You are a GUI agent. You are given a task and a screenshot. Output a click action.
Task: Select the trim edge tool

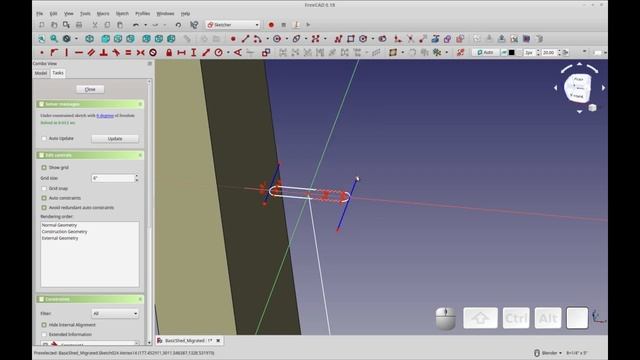coord(411,39)
